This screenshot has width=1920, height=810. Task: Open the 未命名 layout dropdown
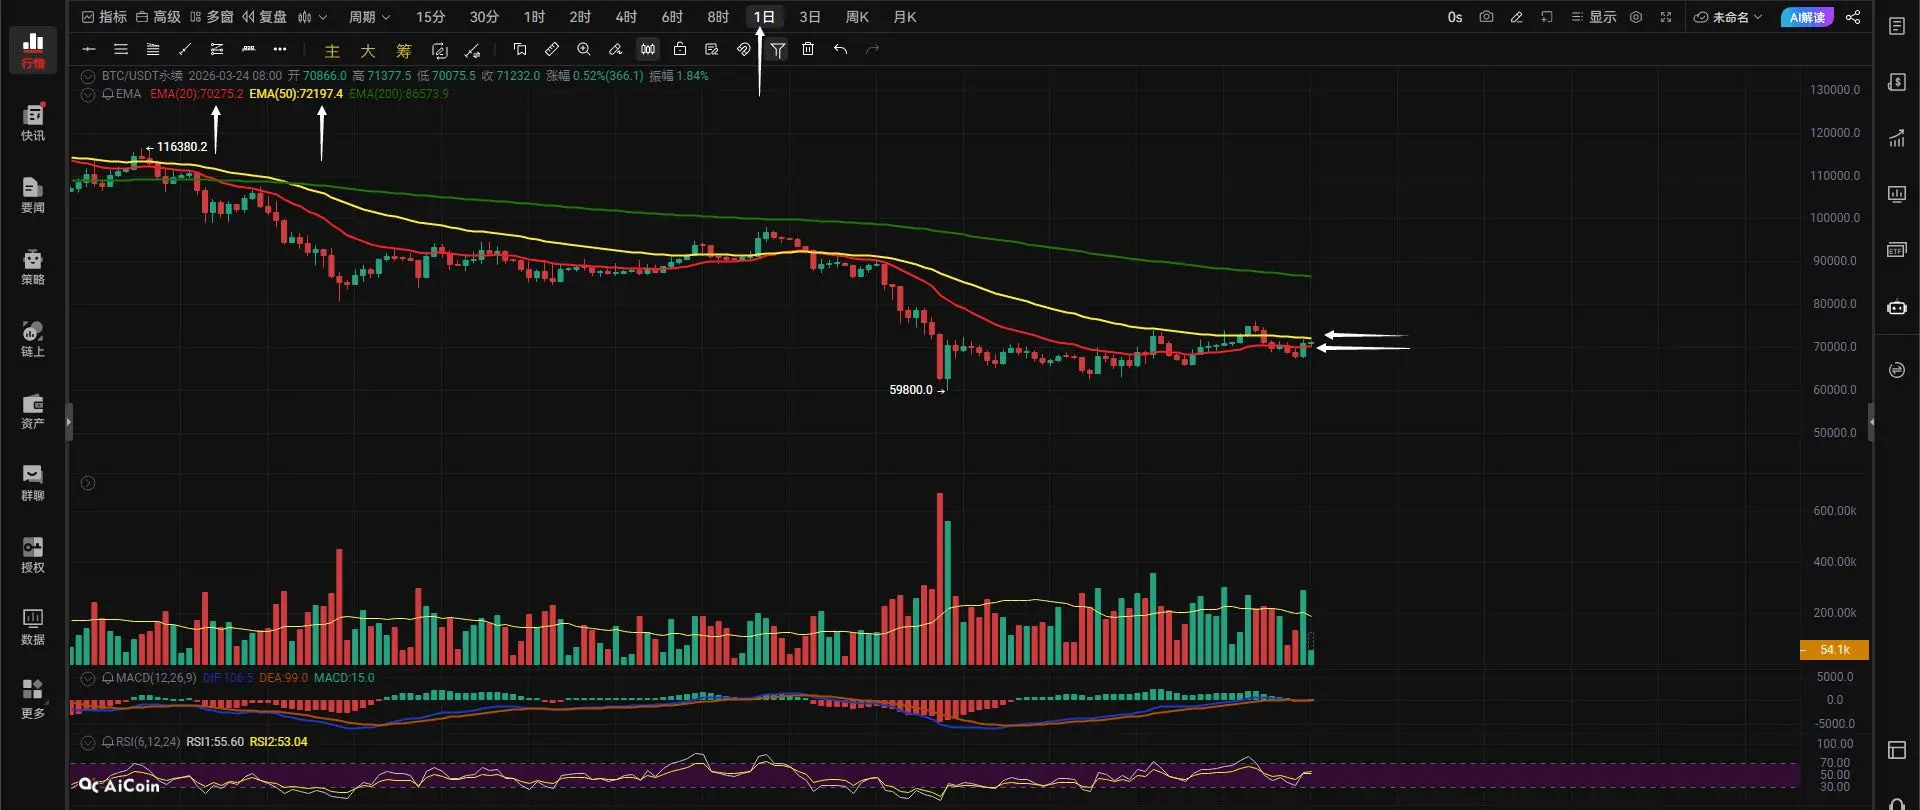pyautogui.click(x=1728, y=17)
